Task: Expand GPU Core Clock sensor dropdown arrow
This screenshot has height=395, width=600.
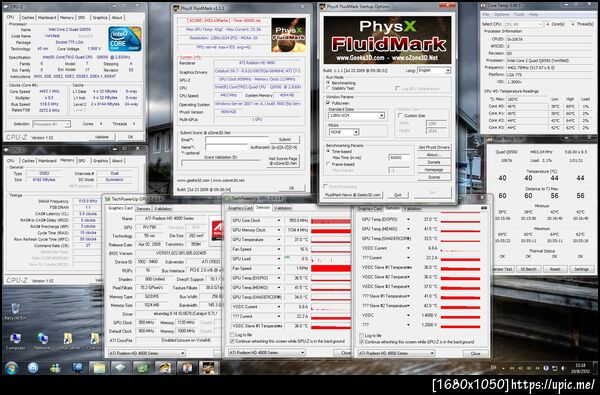Action: [x=279, y=220]
